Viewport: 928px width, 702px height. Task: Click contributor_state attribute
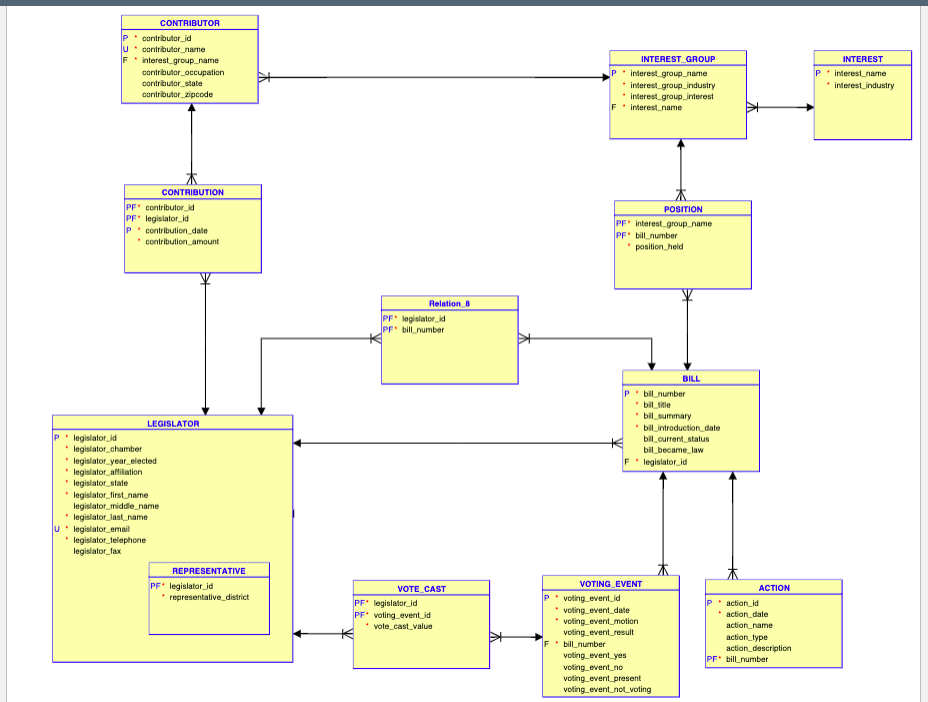tap(172, 83)
